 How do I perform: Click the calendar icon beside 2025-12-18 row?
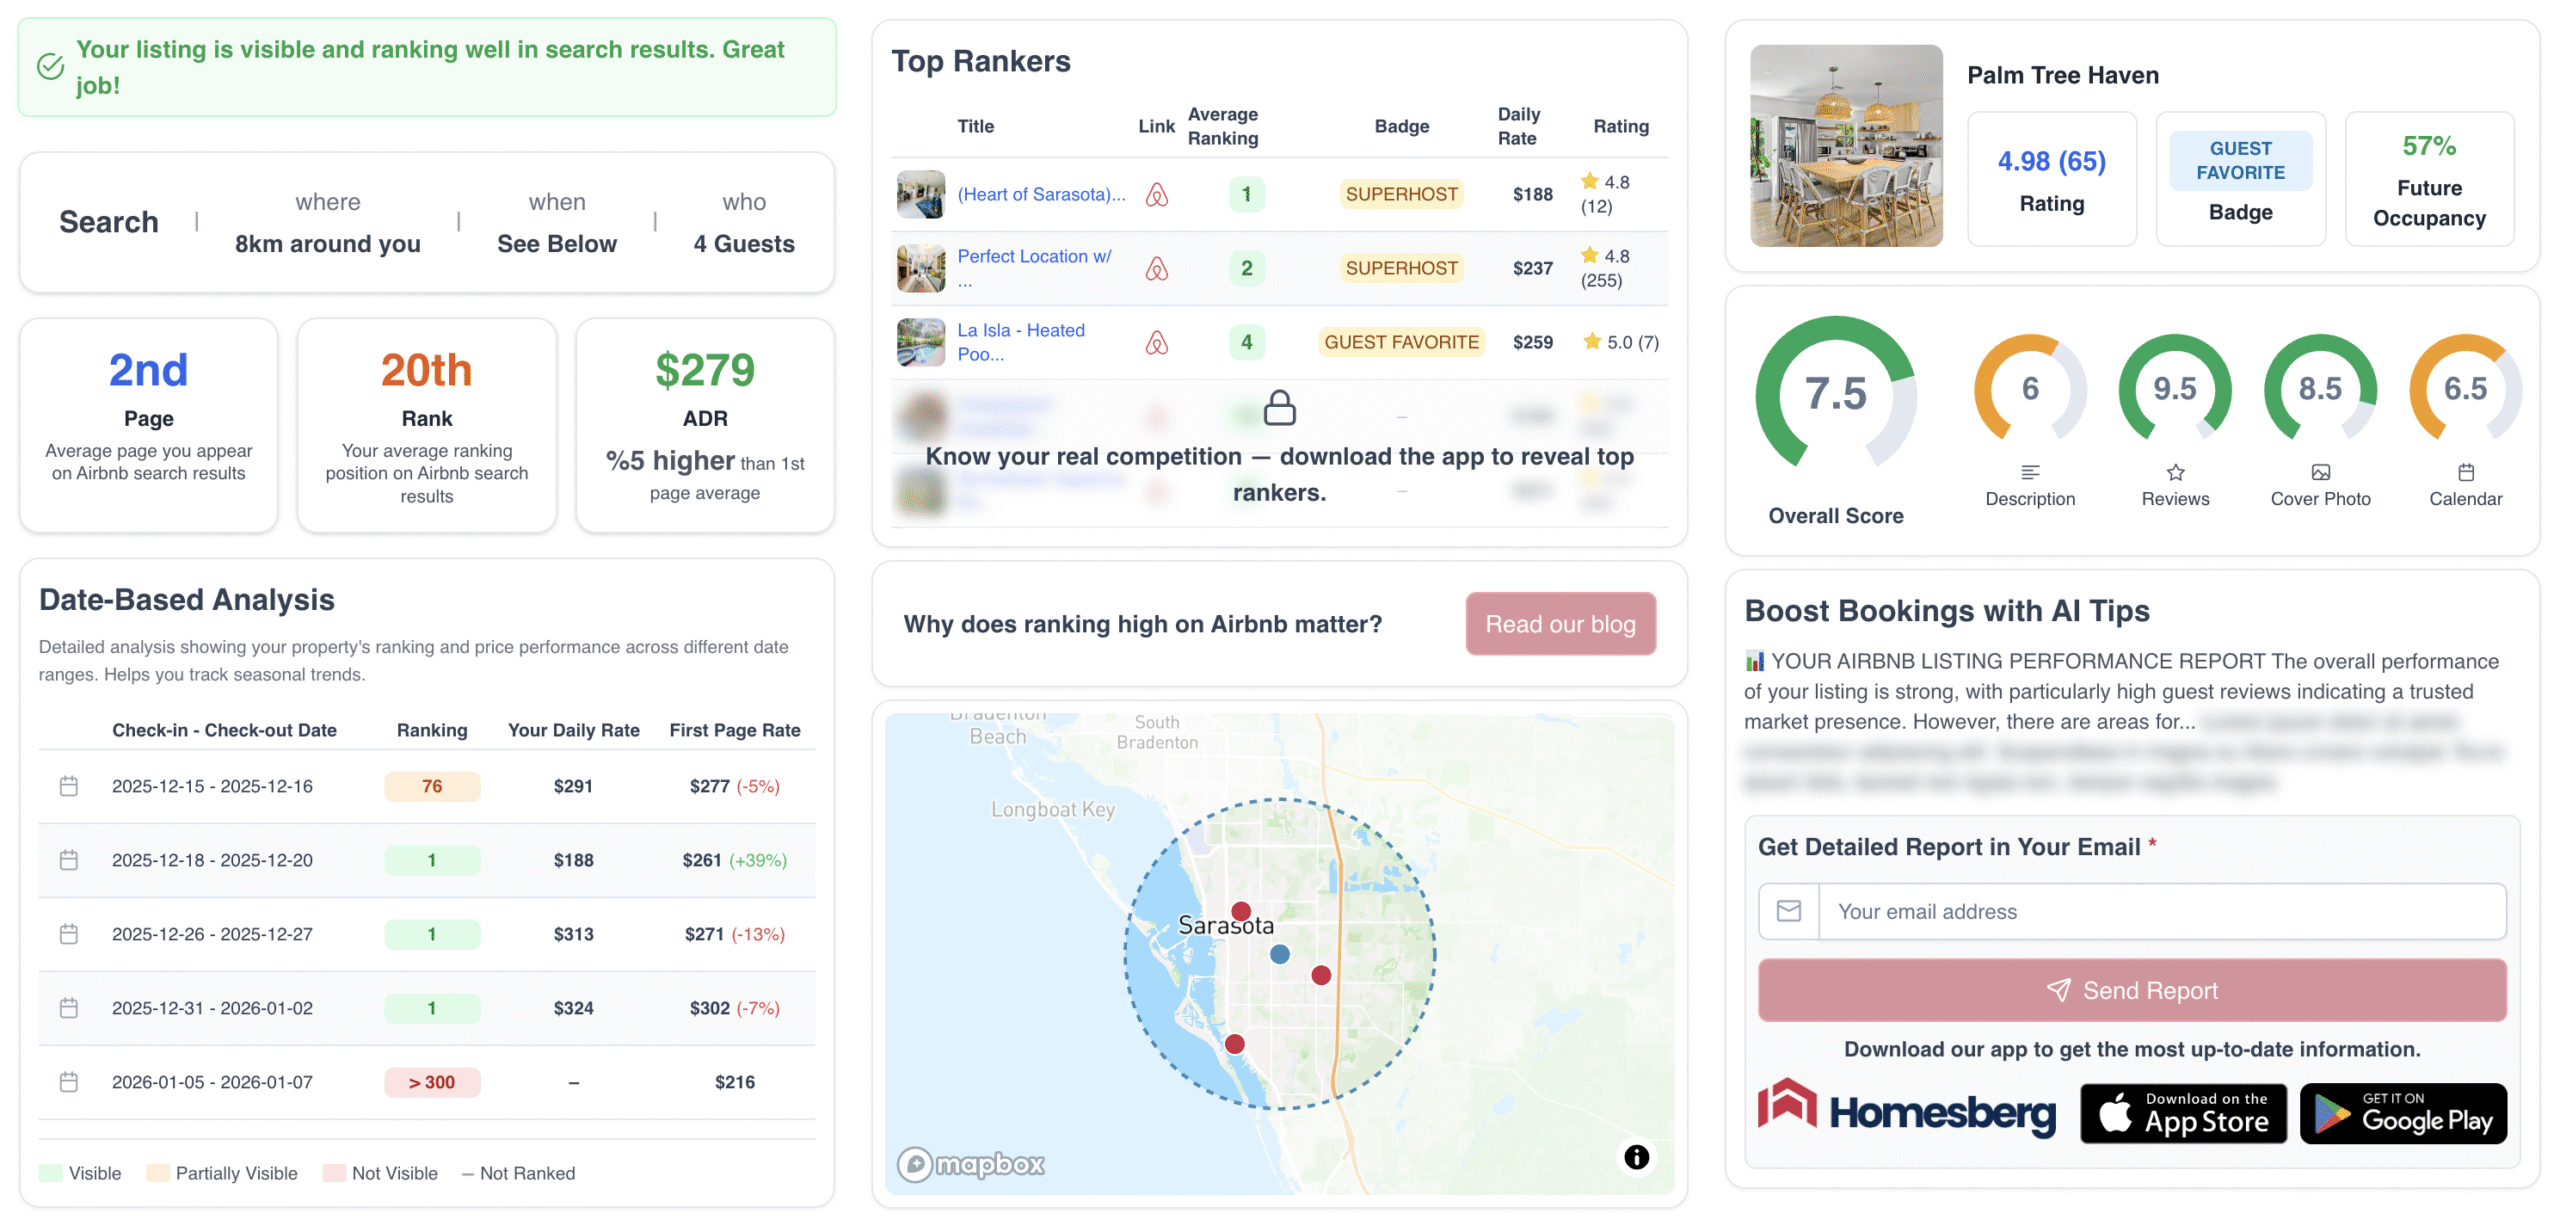coord(69,860)
